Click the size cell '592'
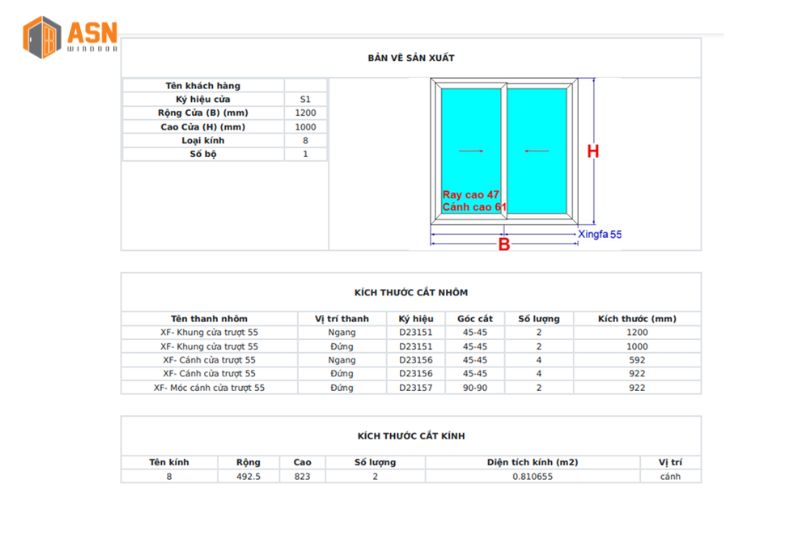This screenshot has width=800, height=533. click(x=637, y=360)
